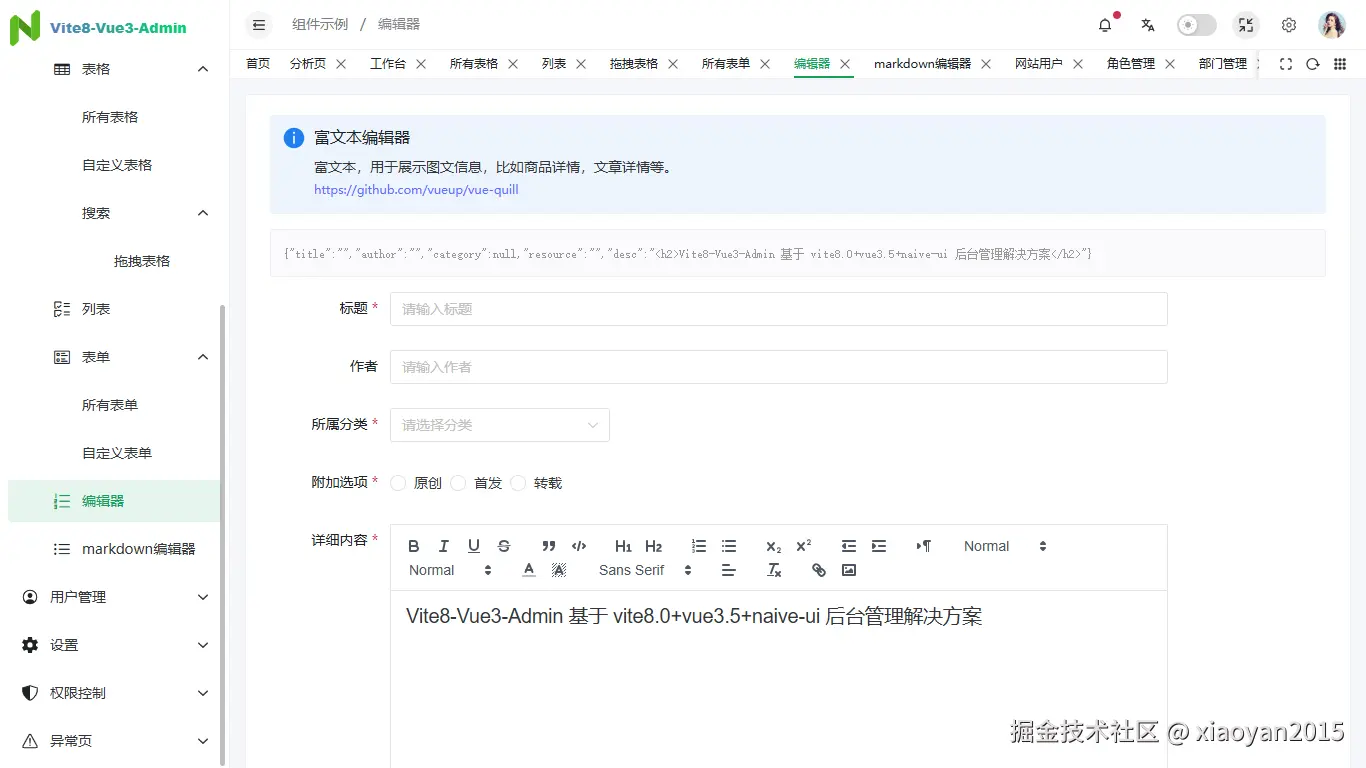1366x768 pixels.
Task: Underline the selected editor text
Action: 474,546
